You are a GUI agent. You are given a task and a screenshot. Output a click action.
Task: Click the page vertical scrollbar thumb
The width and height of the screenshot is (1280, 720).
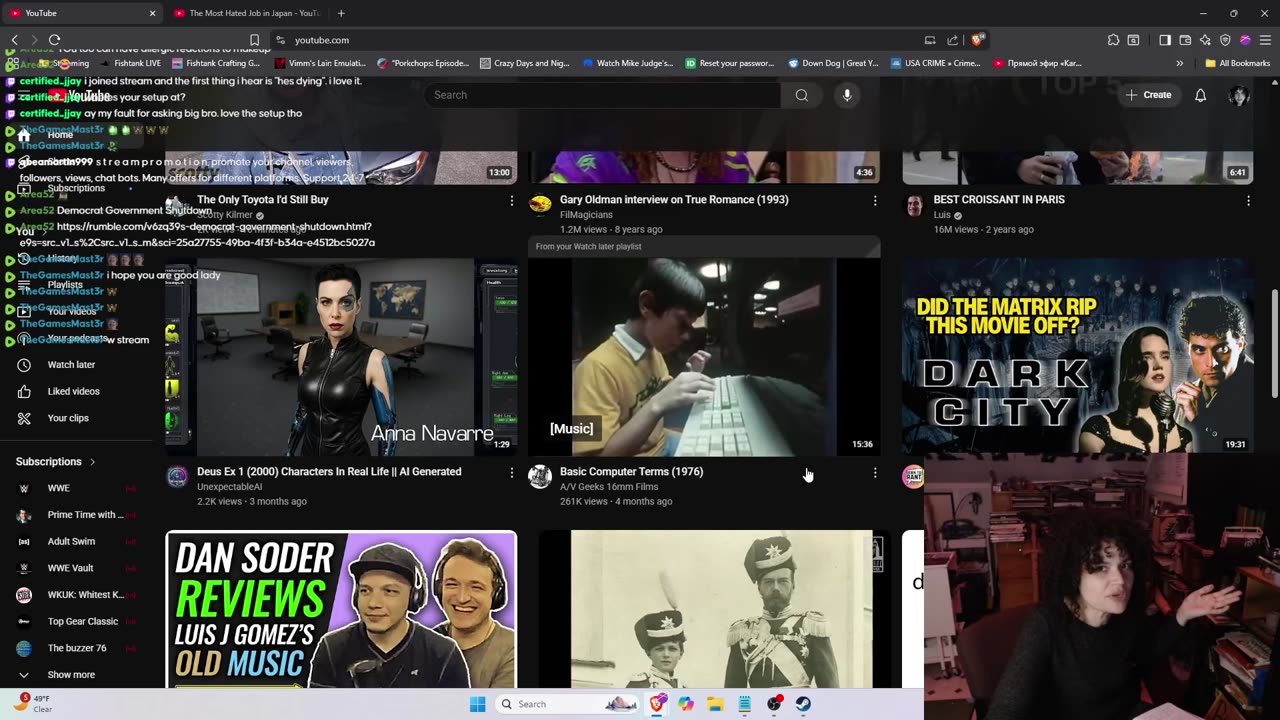tap(1274, 343)
